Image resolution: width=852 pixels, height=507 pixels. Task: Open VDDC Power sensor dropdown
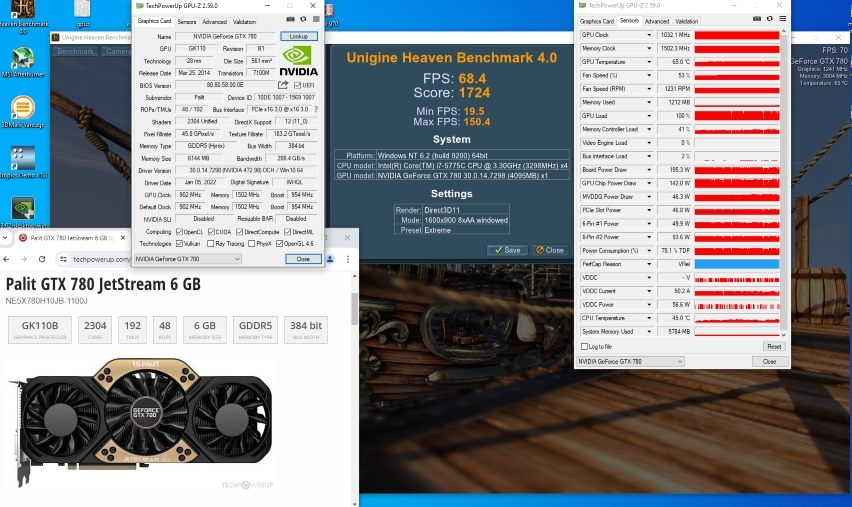click(x=649, y=304)
